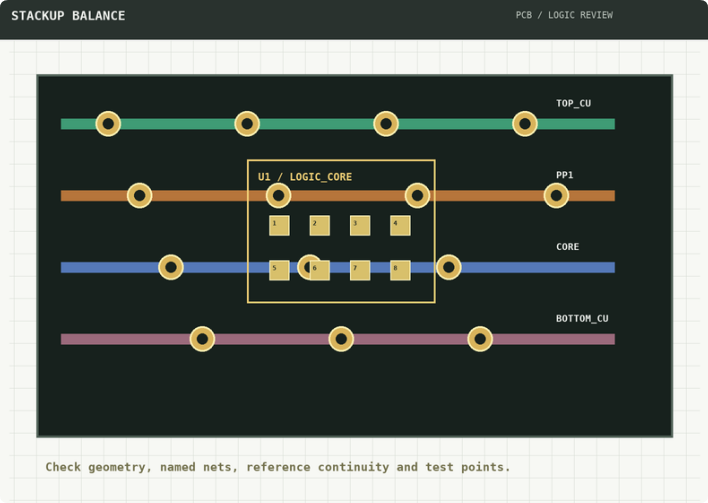Click pad 2 of U1
The height and width of the screenshot is (503, 708).
(x=320, y=226)
